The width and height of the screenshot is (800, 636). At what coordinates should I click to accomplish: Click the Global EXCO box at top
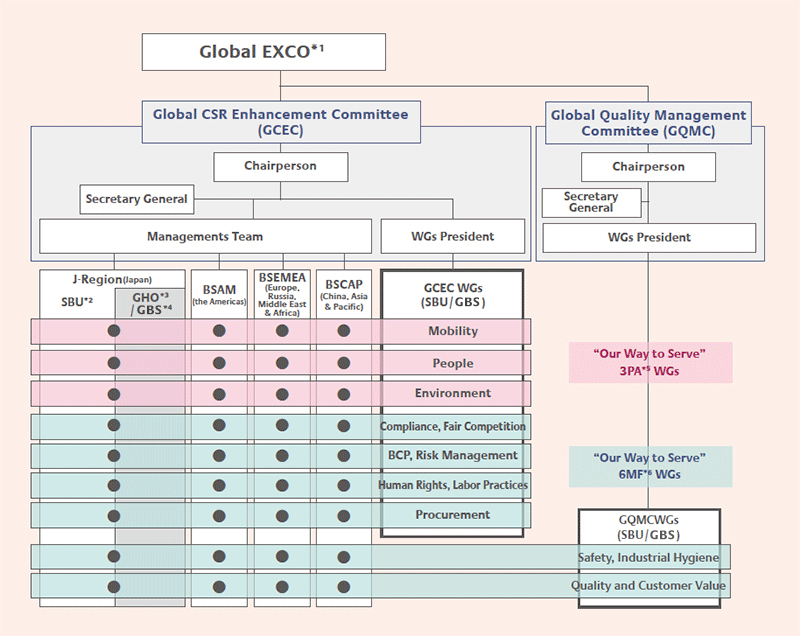(x=264, y=52)
